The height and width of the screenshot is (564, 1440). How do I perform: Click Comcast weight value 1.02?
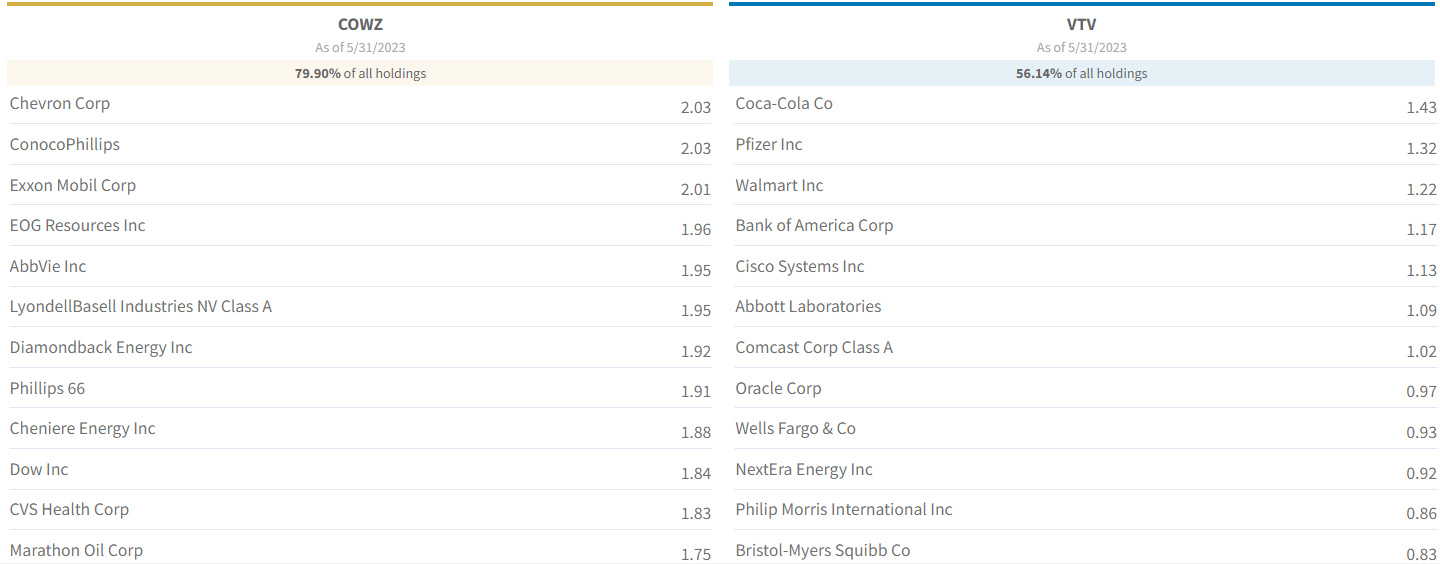pyautogui.click(x=1421, y=352)
